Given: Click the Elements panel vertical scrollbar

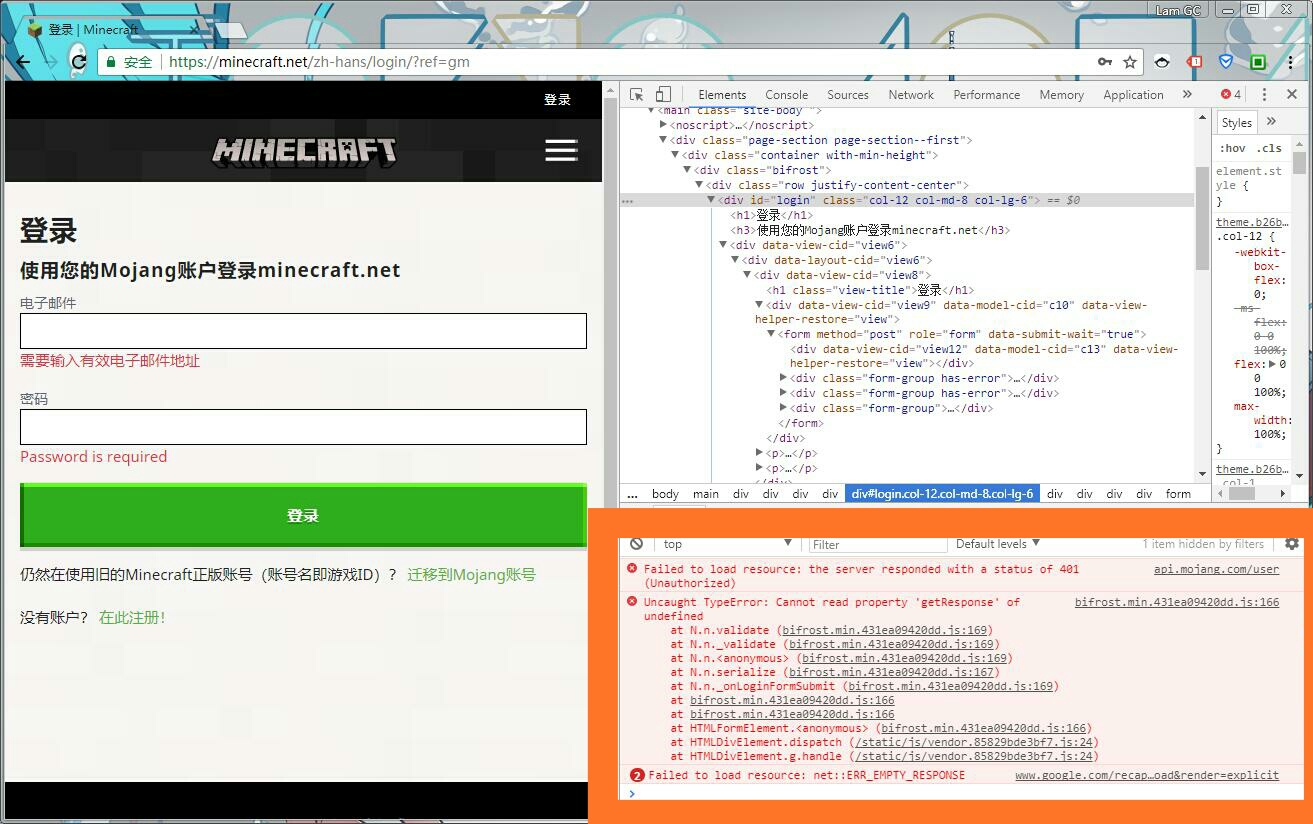Looking at the screenshot, I should point(1202,220).
